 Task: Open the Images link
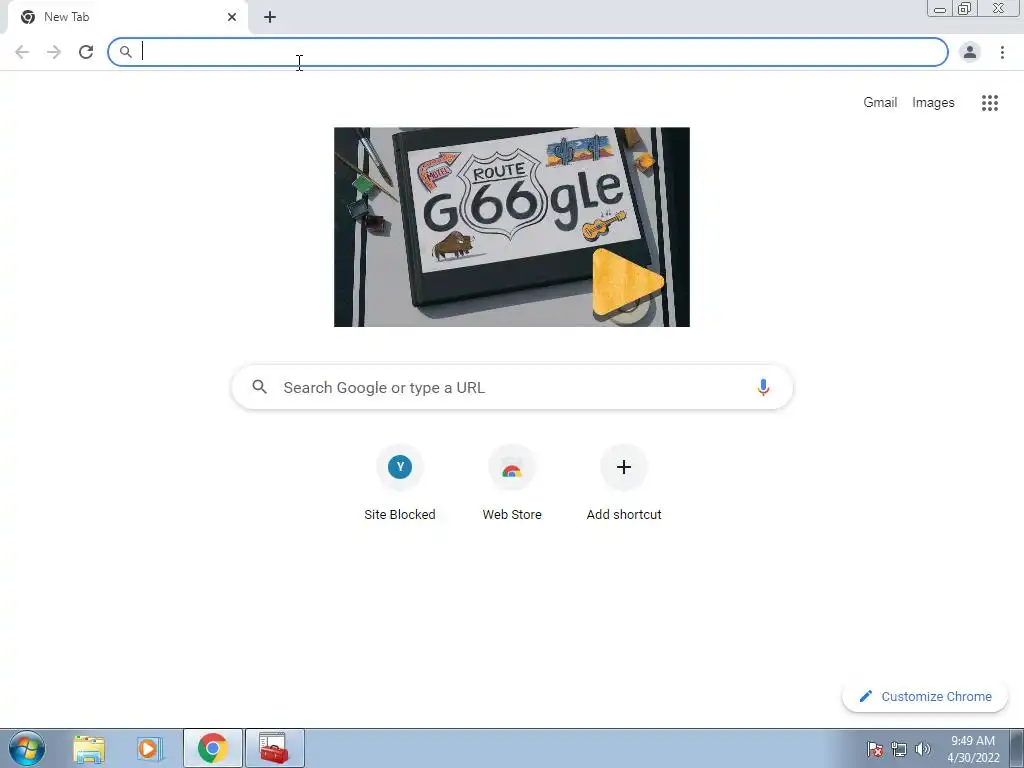coord(933,103)
